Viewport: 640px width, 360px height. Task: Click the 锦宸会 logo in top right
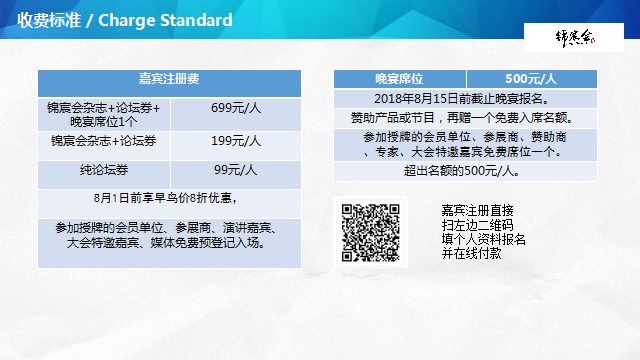[574, 38]
